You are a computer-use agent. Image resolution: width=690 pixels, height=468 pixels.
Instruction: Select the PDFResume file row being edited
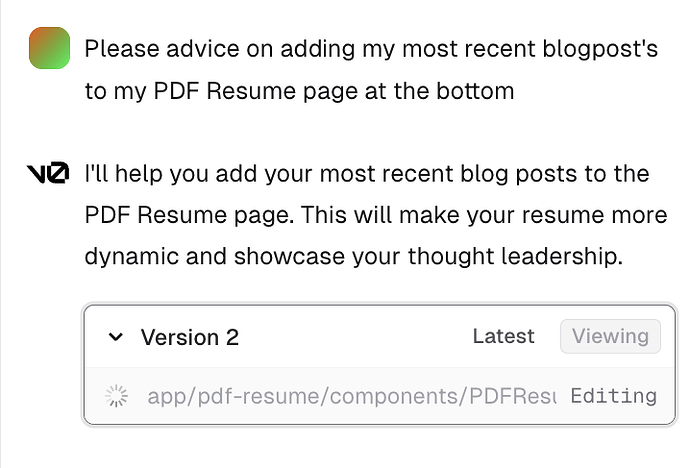[380, 396]
